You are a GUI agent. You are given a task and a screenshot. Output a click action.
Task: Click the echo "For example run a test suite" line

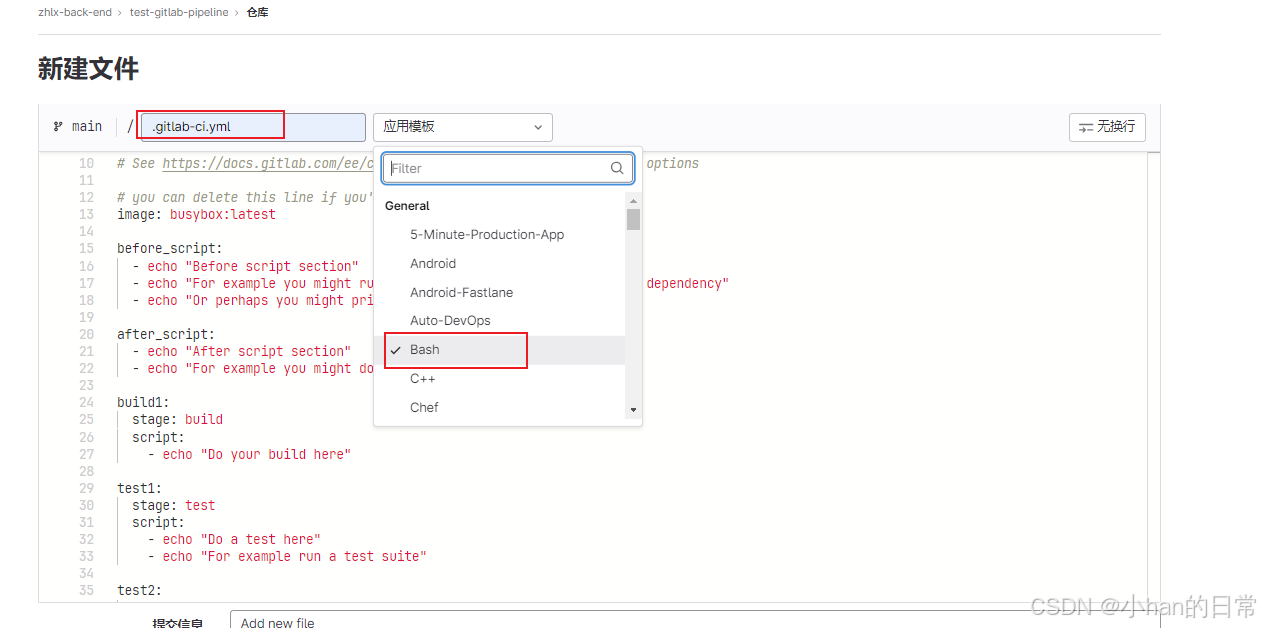click(287, 557)
